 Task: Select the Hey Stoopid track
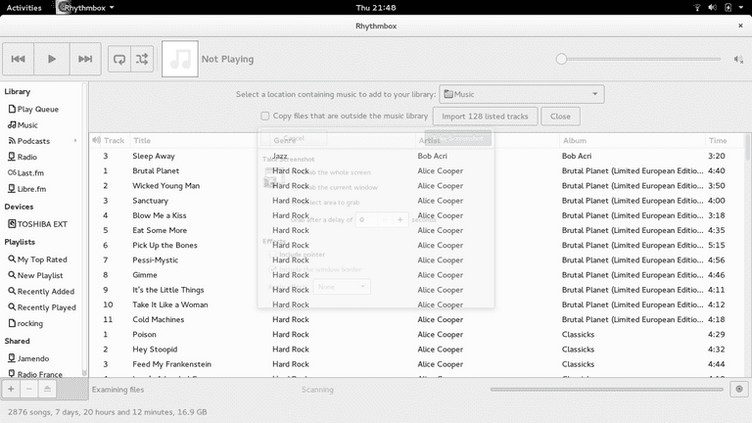tap(154, 349)
